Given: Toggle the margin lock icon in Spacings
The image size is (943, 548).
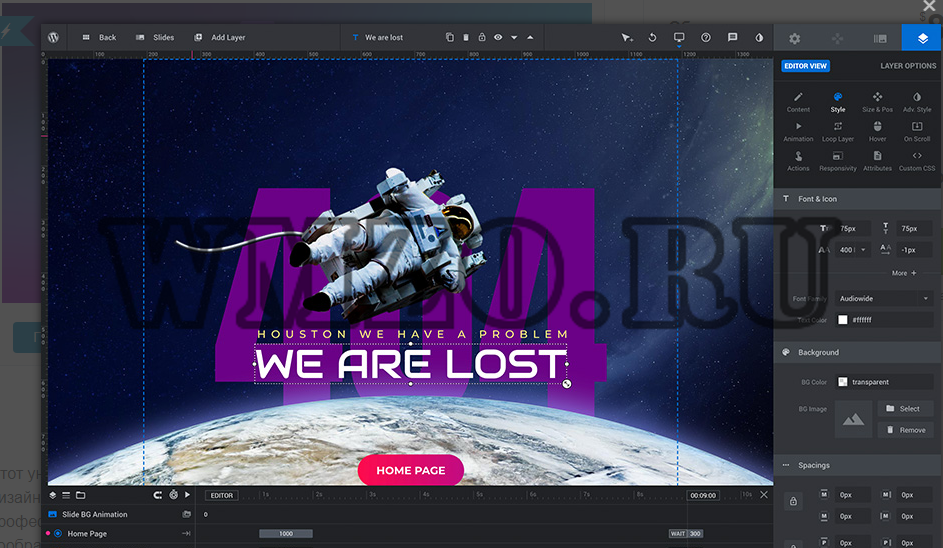Looking at the screenshot, I should [x=793, y=501].
